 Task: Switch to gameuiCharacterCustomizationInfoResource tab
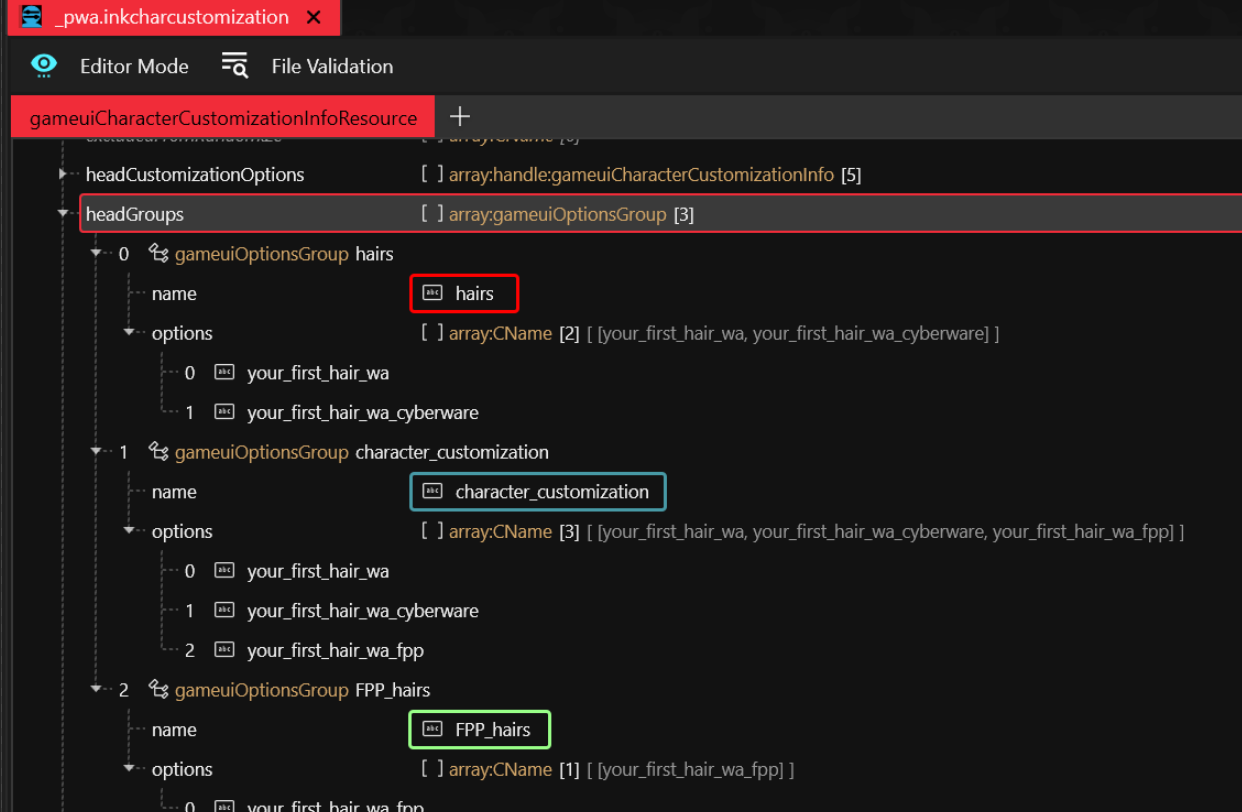tap(223, 118)
